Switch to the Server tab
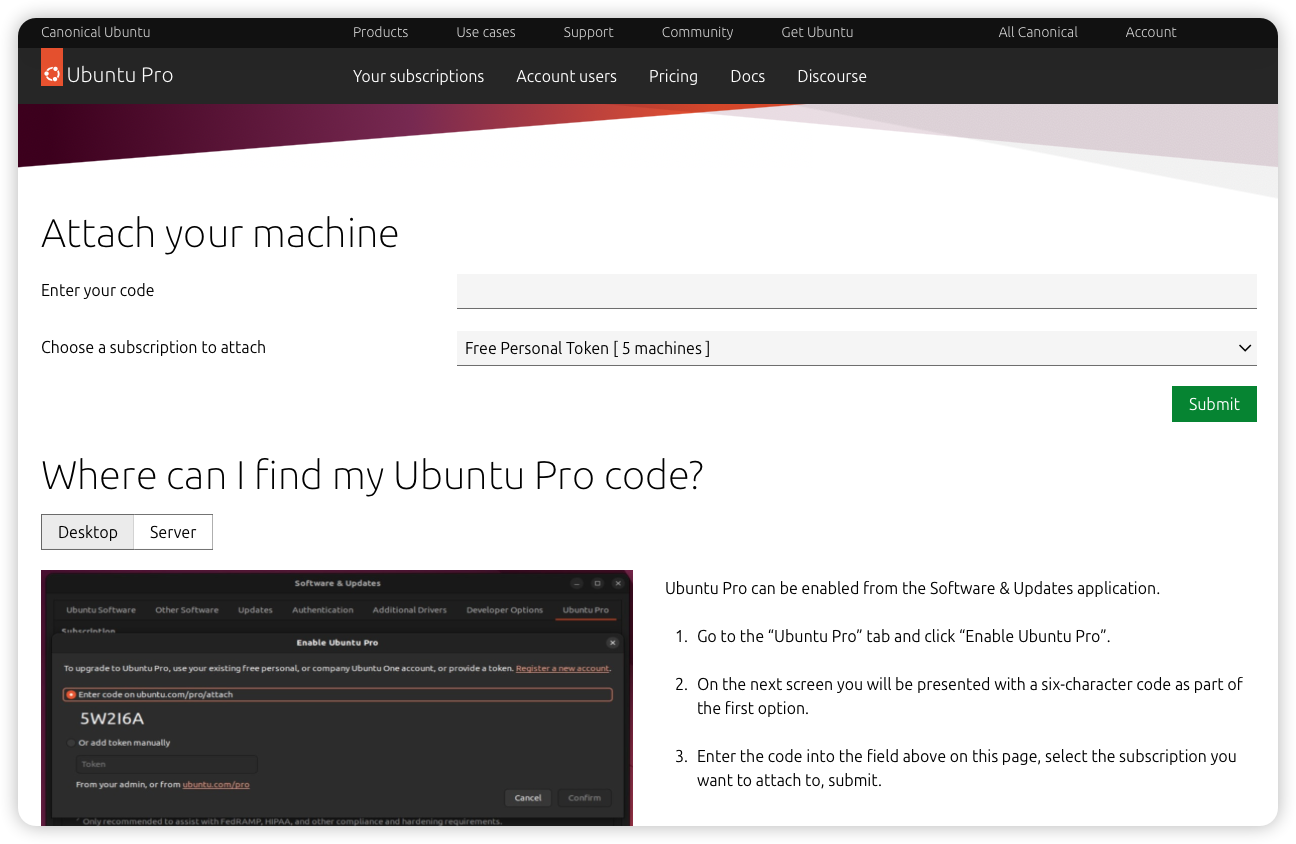 [173, 532]
